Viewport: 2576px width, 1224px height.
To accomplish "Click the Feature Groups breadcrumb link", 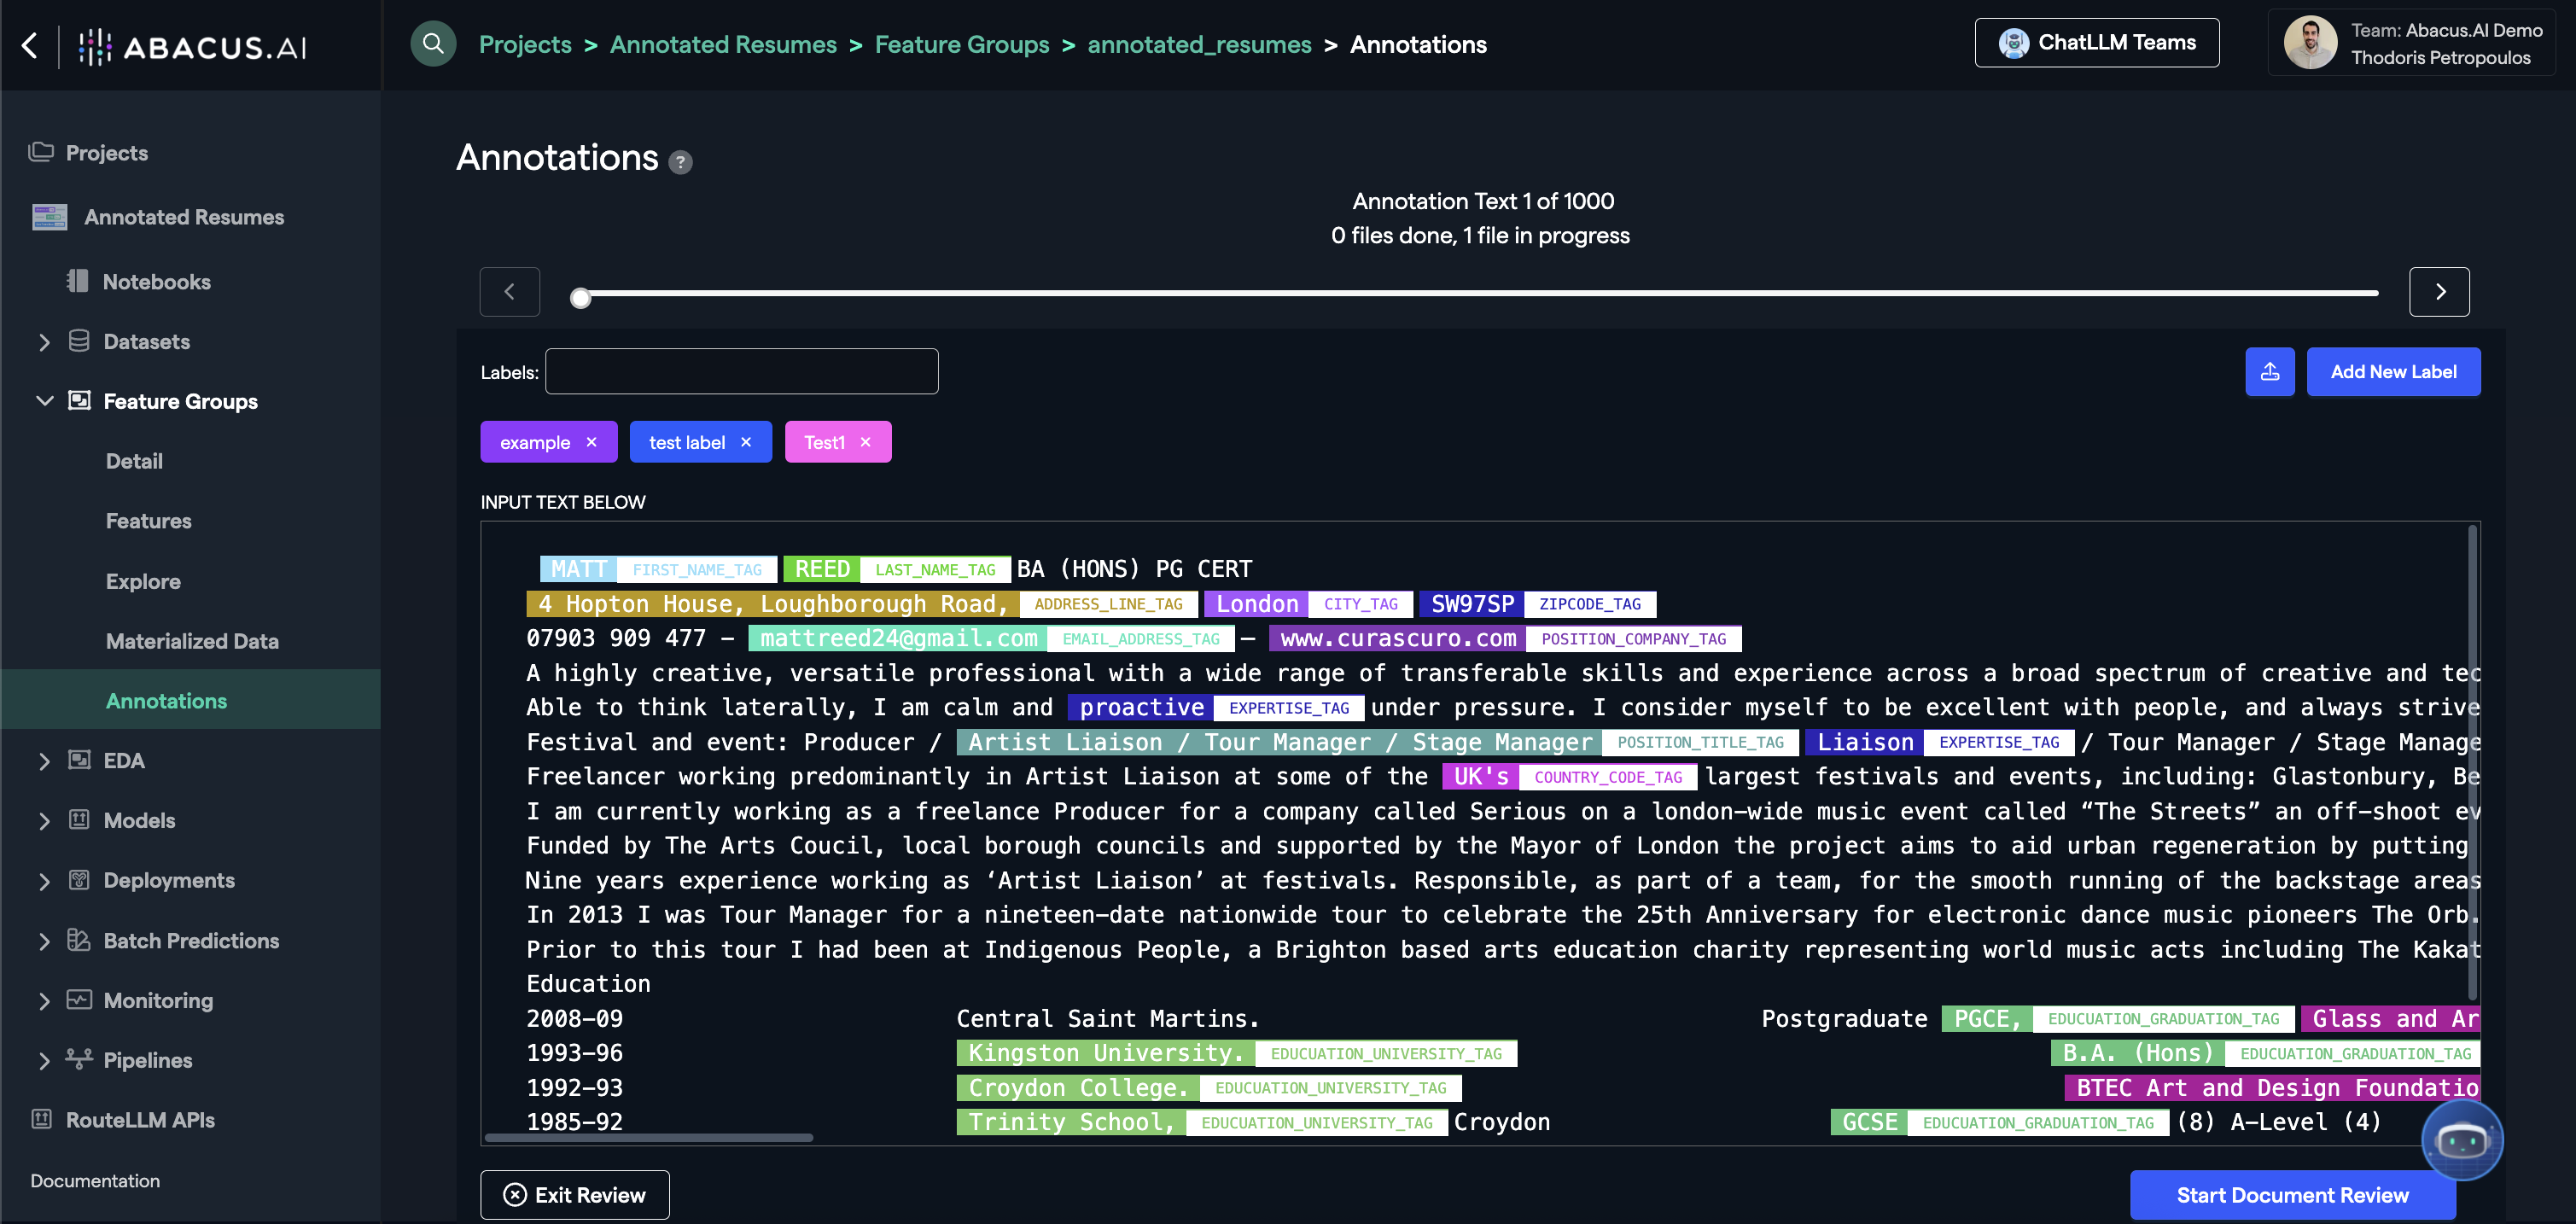I will [961, 45].
